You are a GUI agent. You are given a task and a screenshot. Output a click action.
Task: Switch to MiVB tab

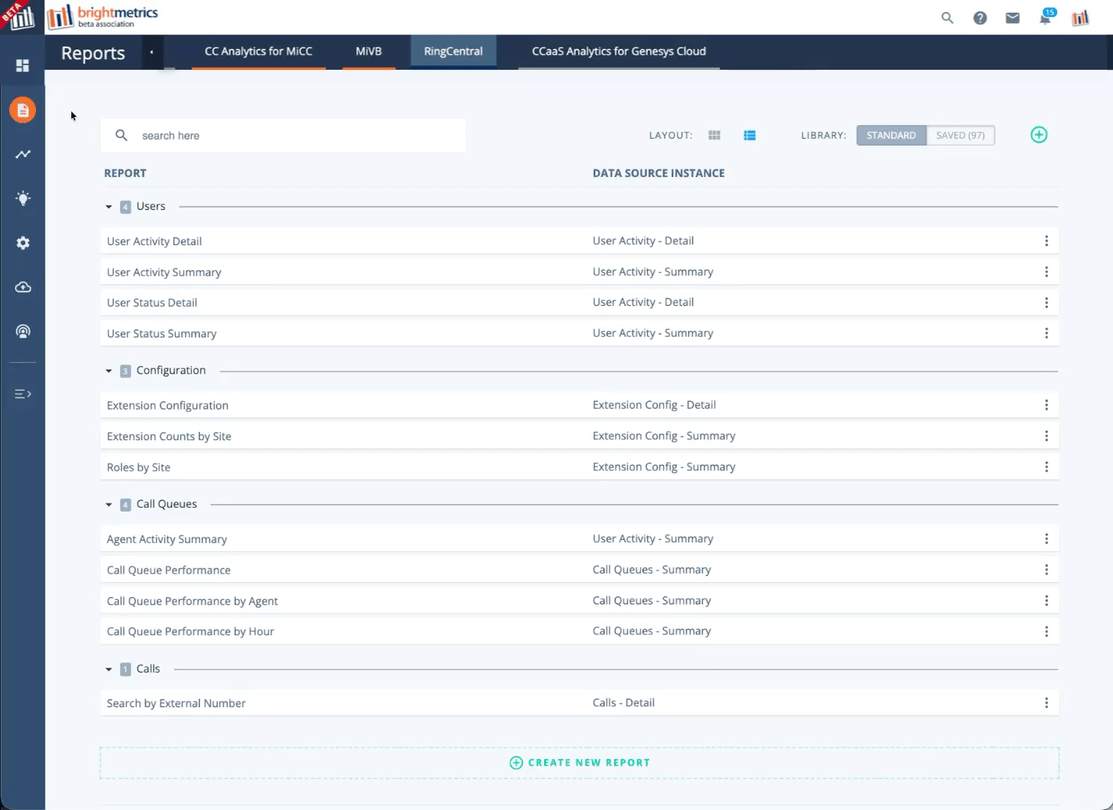[368, 52]
